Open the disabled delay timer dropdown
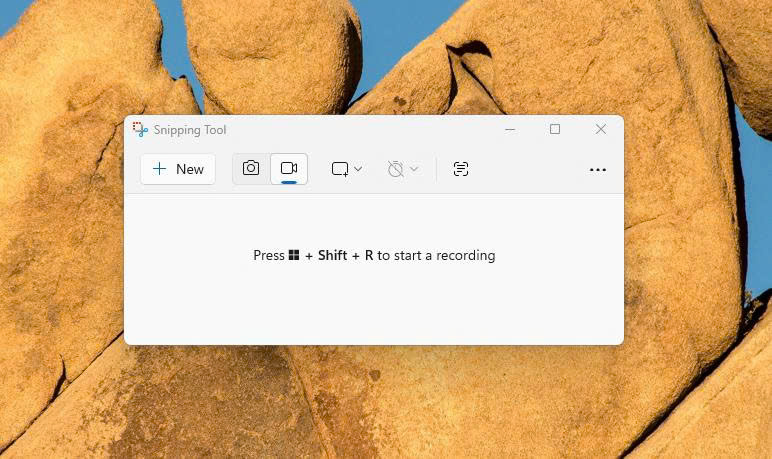The width and height of the screenshot is (772, 459). pyautogui.click(x=403, y=169)
